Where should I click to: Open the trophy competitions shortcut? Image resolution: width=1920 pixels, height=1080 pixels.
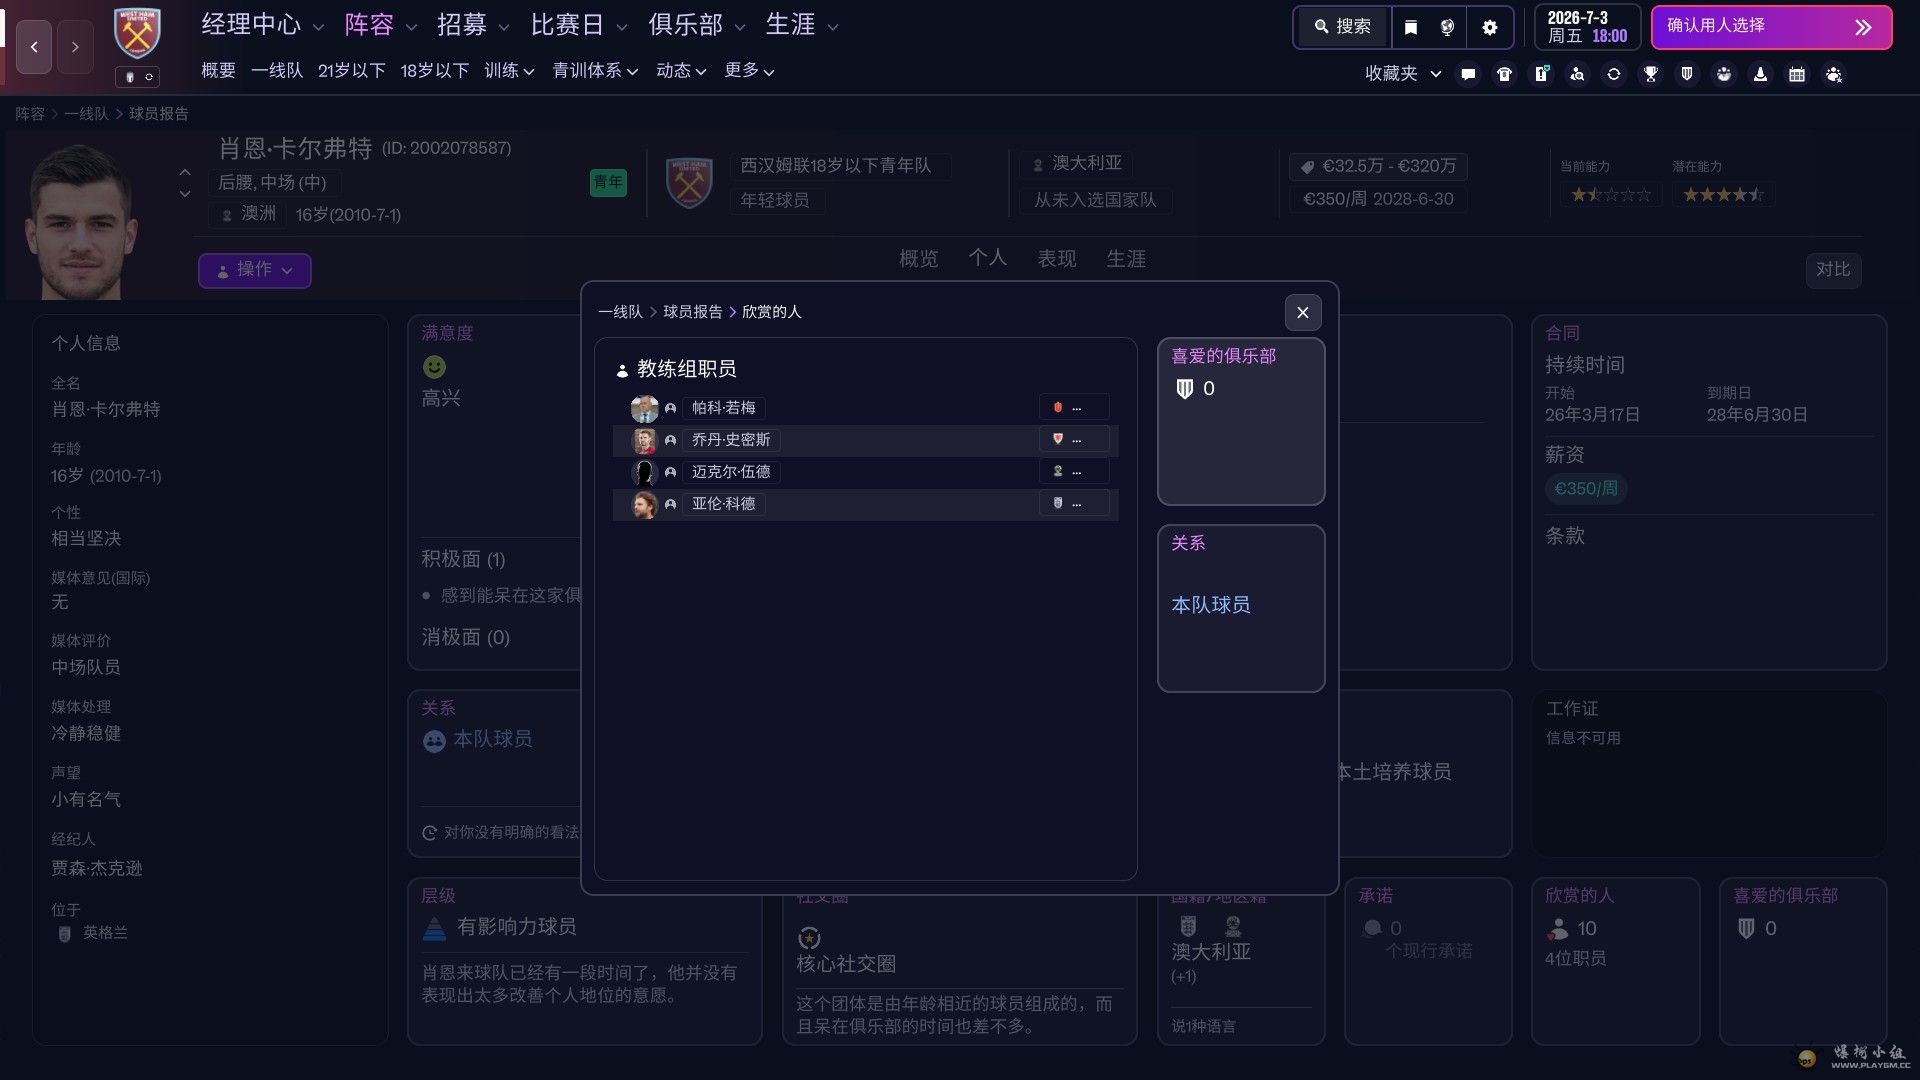[x=1651, y=74]
